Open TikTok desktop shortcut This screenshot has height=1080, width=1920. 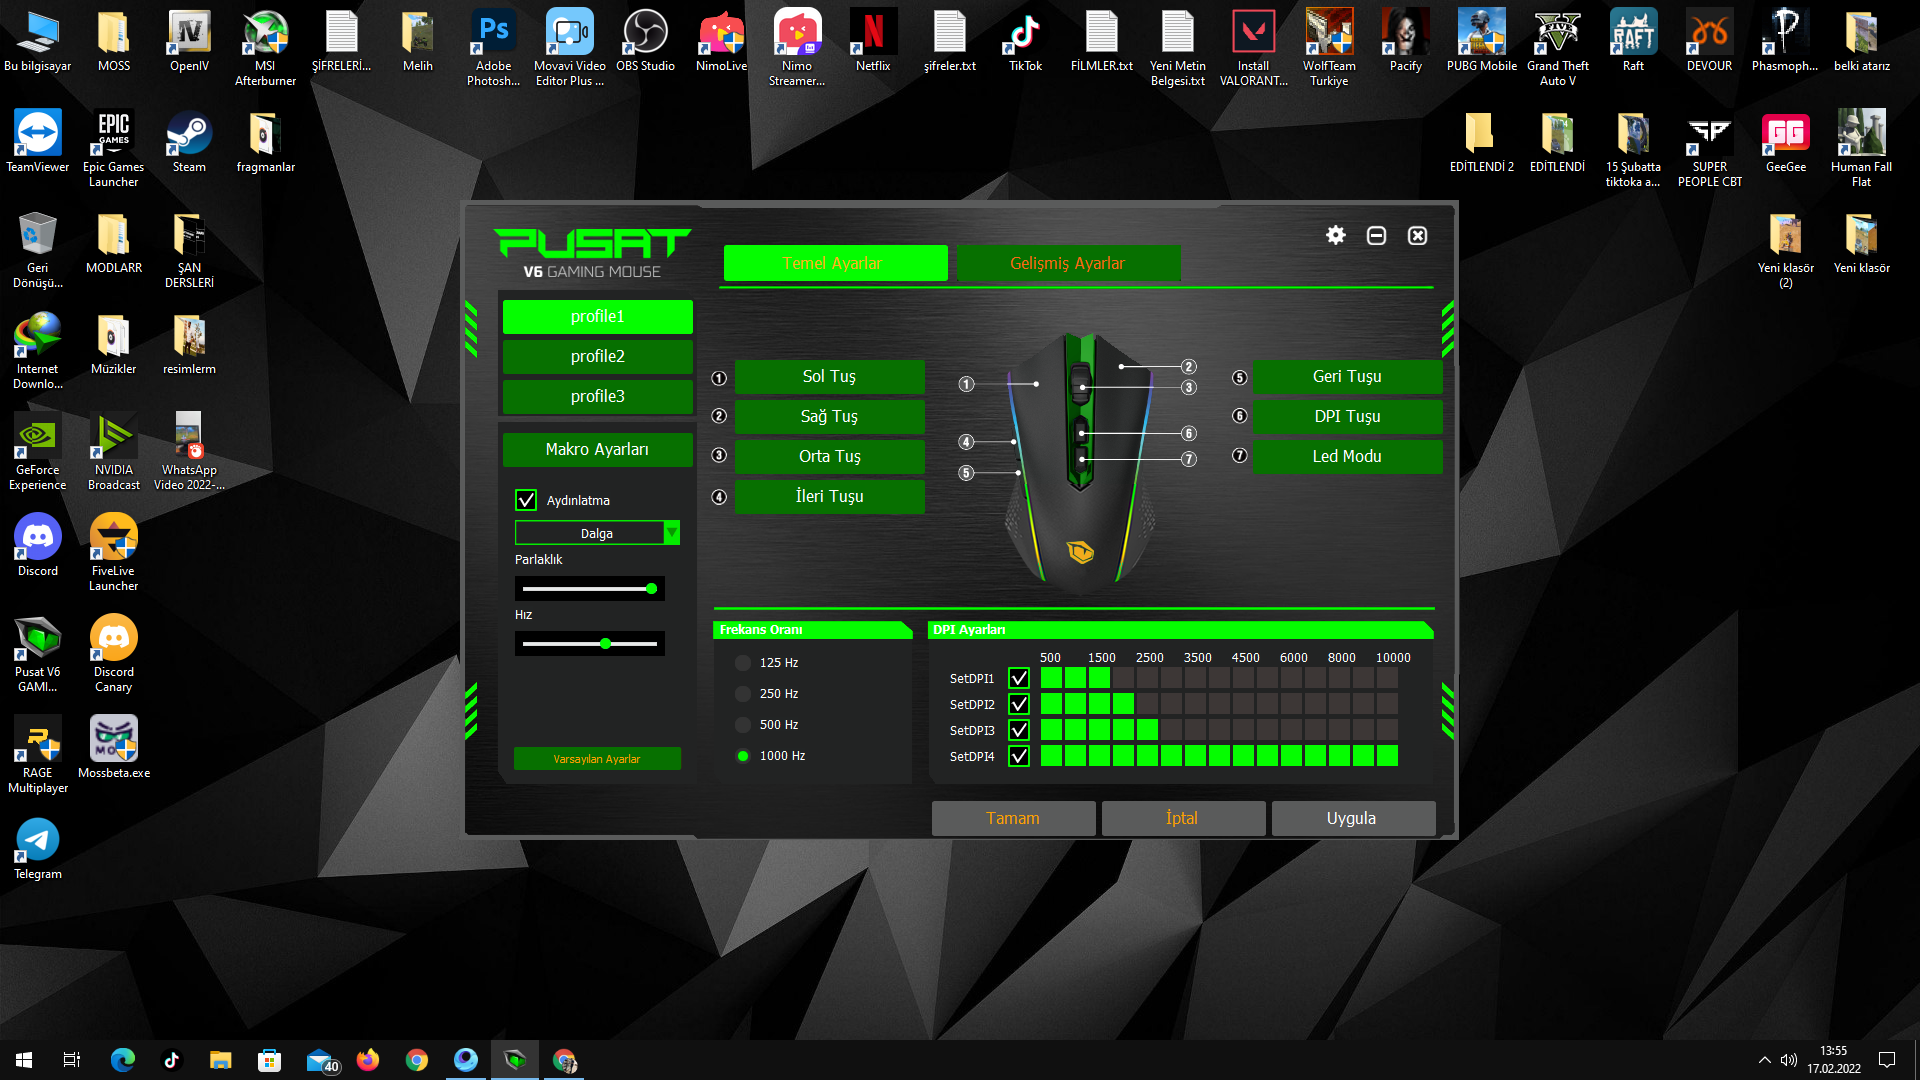(1025, 41)
